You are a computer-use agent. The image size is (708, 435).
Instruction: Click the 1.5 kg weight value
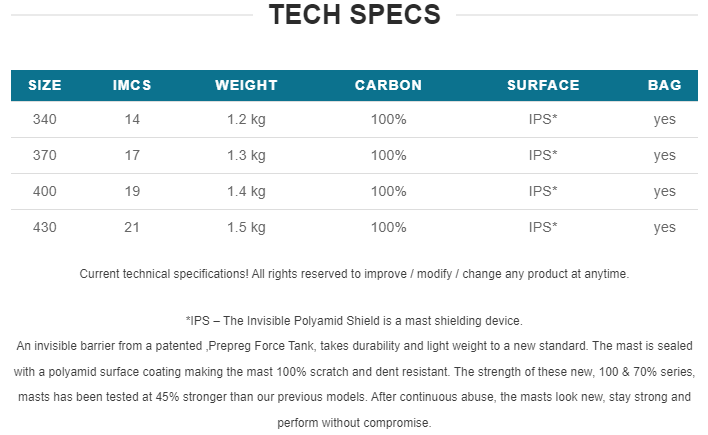(x=246, y=228)
